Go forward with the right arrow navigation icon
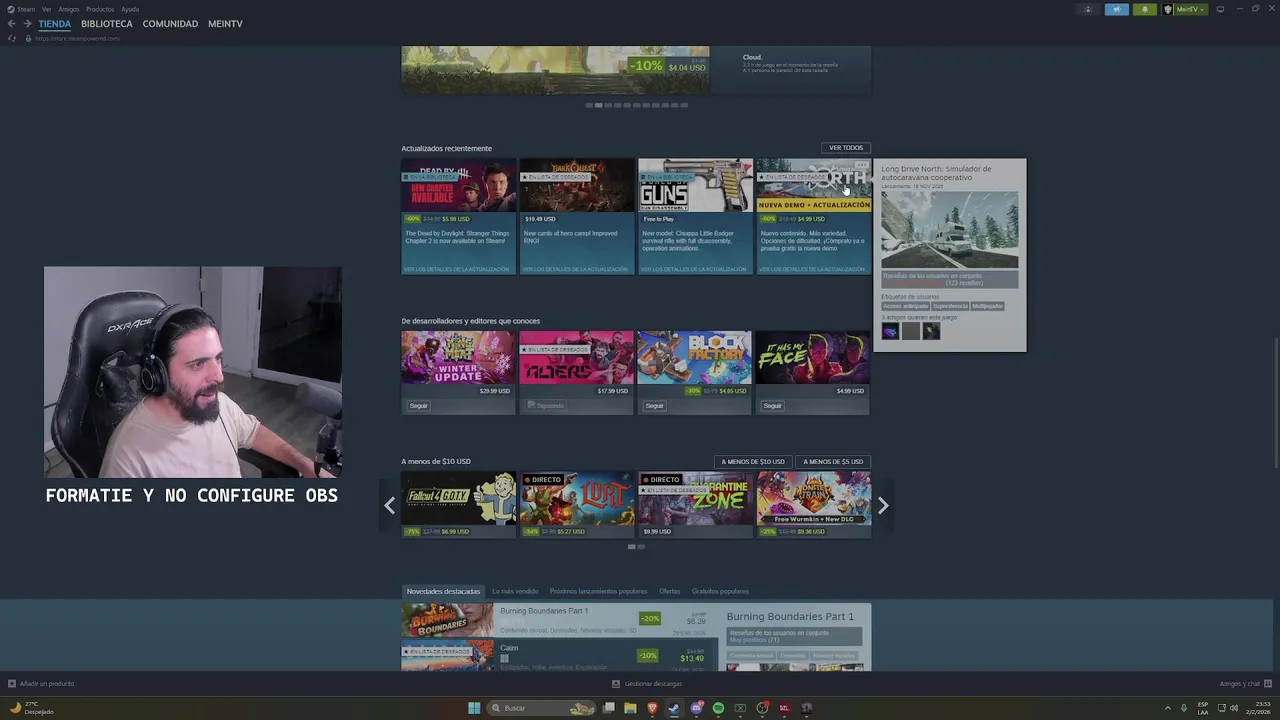The width and height of the screenshot is (1280, 720). click(27, 24)
